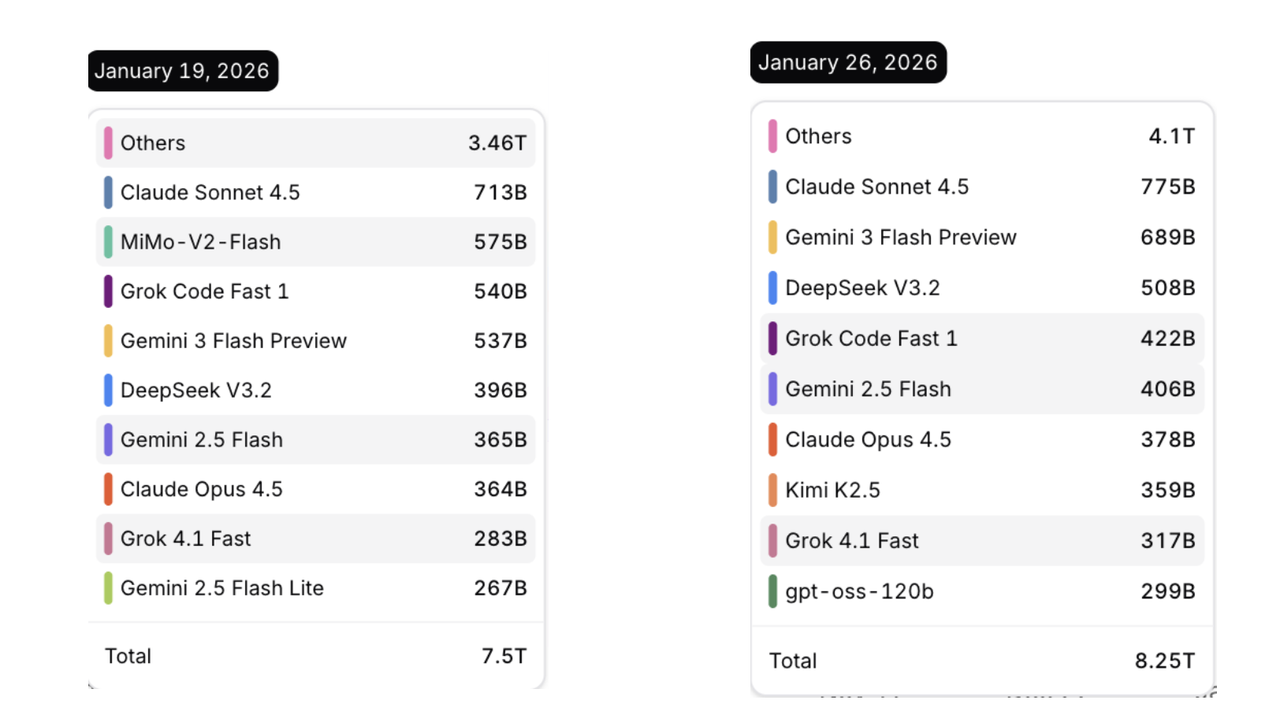Click the January 26, 2026 date label
Image resolution: width=1280 pixels, height=726 pixels.
[x=848, y=63]
